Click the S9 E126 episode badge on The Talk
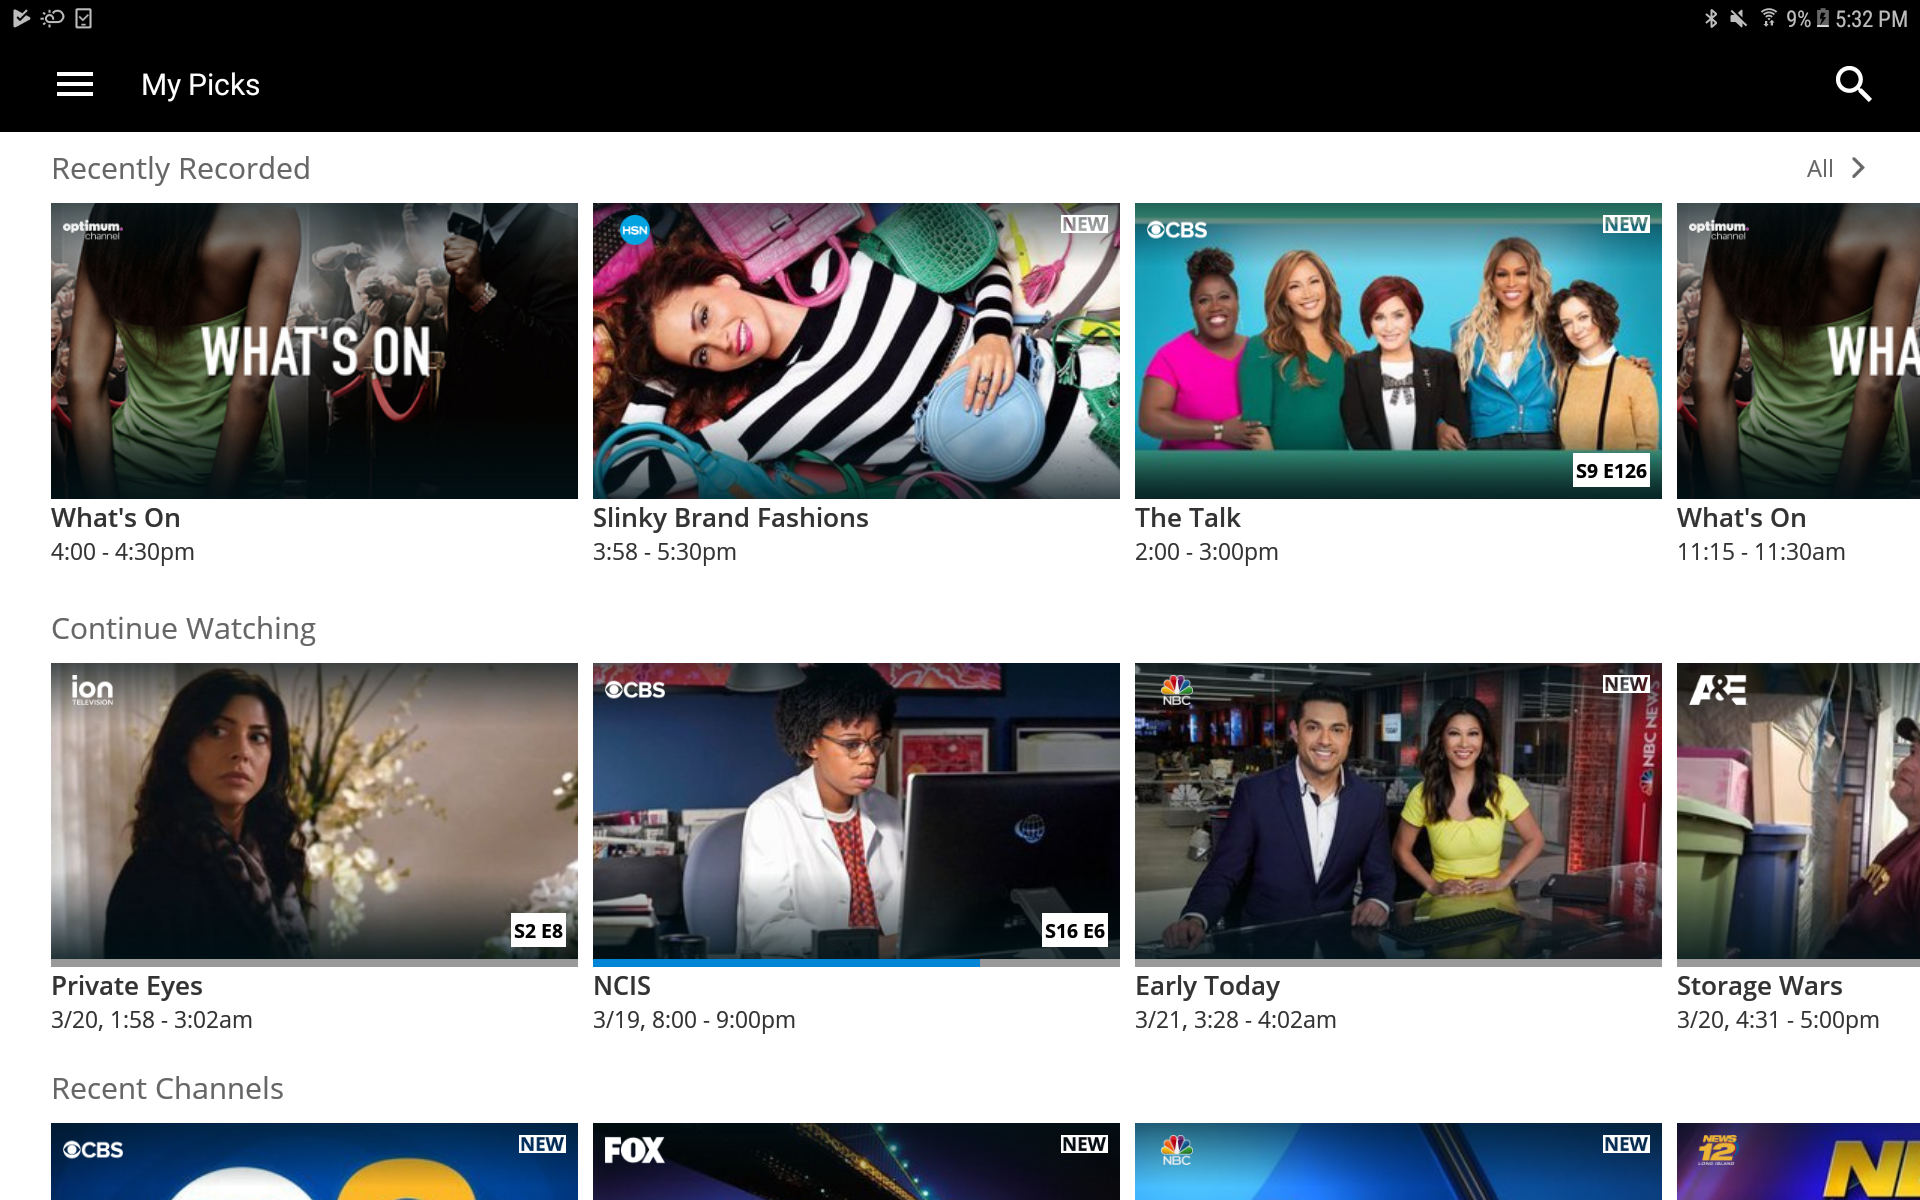Image resolution: width=1920 pixels, height=1200 pixels. 1610,470
